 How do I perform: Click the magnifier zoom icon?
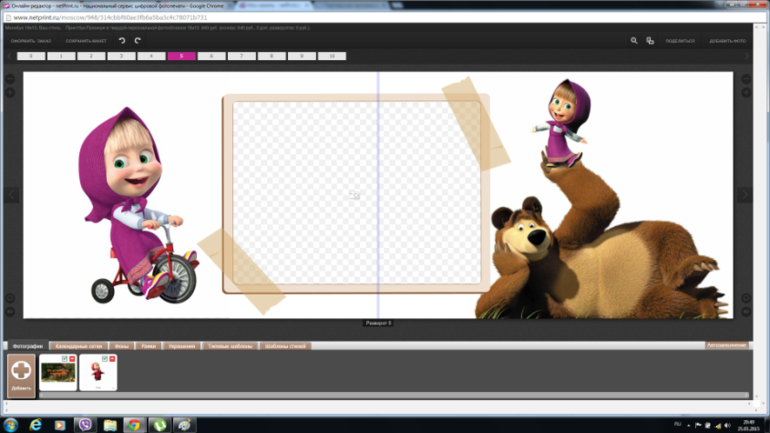pyautogui.click(x=634, y=41)
